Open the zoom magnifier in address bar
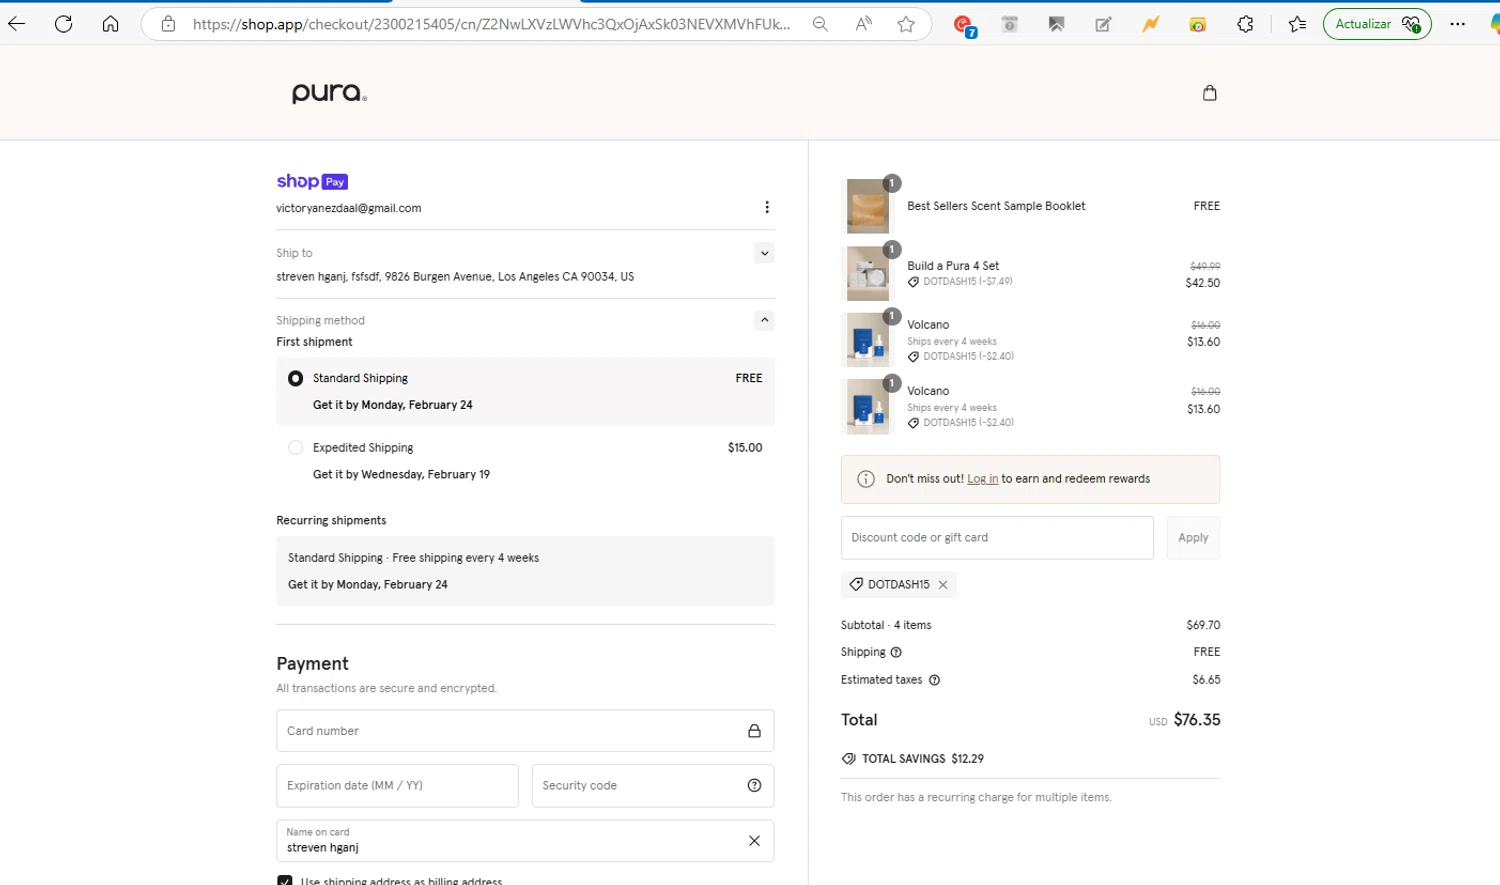The width and height of the screenshot is (1500, 885). coord(820,24)
